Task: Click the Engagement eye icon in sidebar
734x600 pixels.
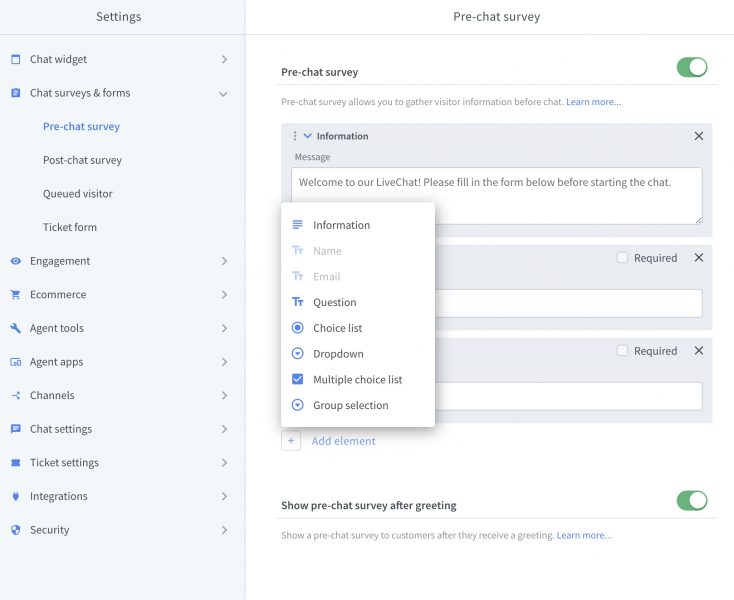Action: point(15,261)
